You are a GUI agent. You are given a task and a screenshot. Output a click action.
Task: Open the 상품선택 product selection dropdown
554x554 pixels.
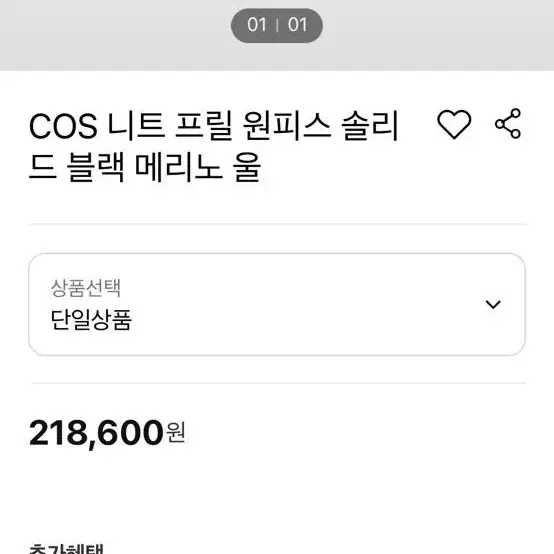pos(277,304)
